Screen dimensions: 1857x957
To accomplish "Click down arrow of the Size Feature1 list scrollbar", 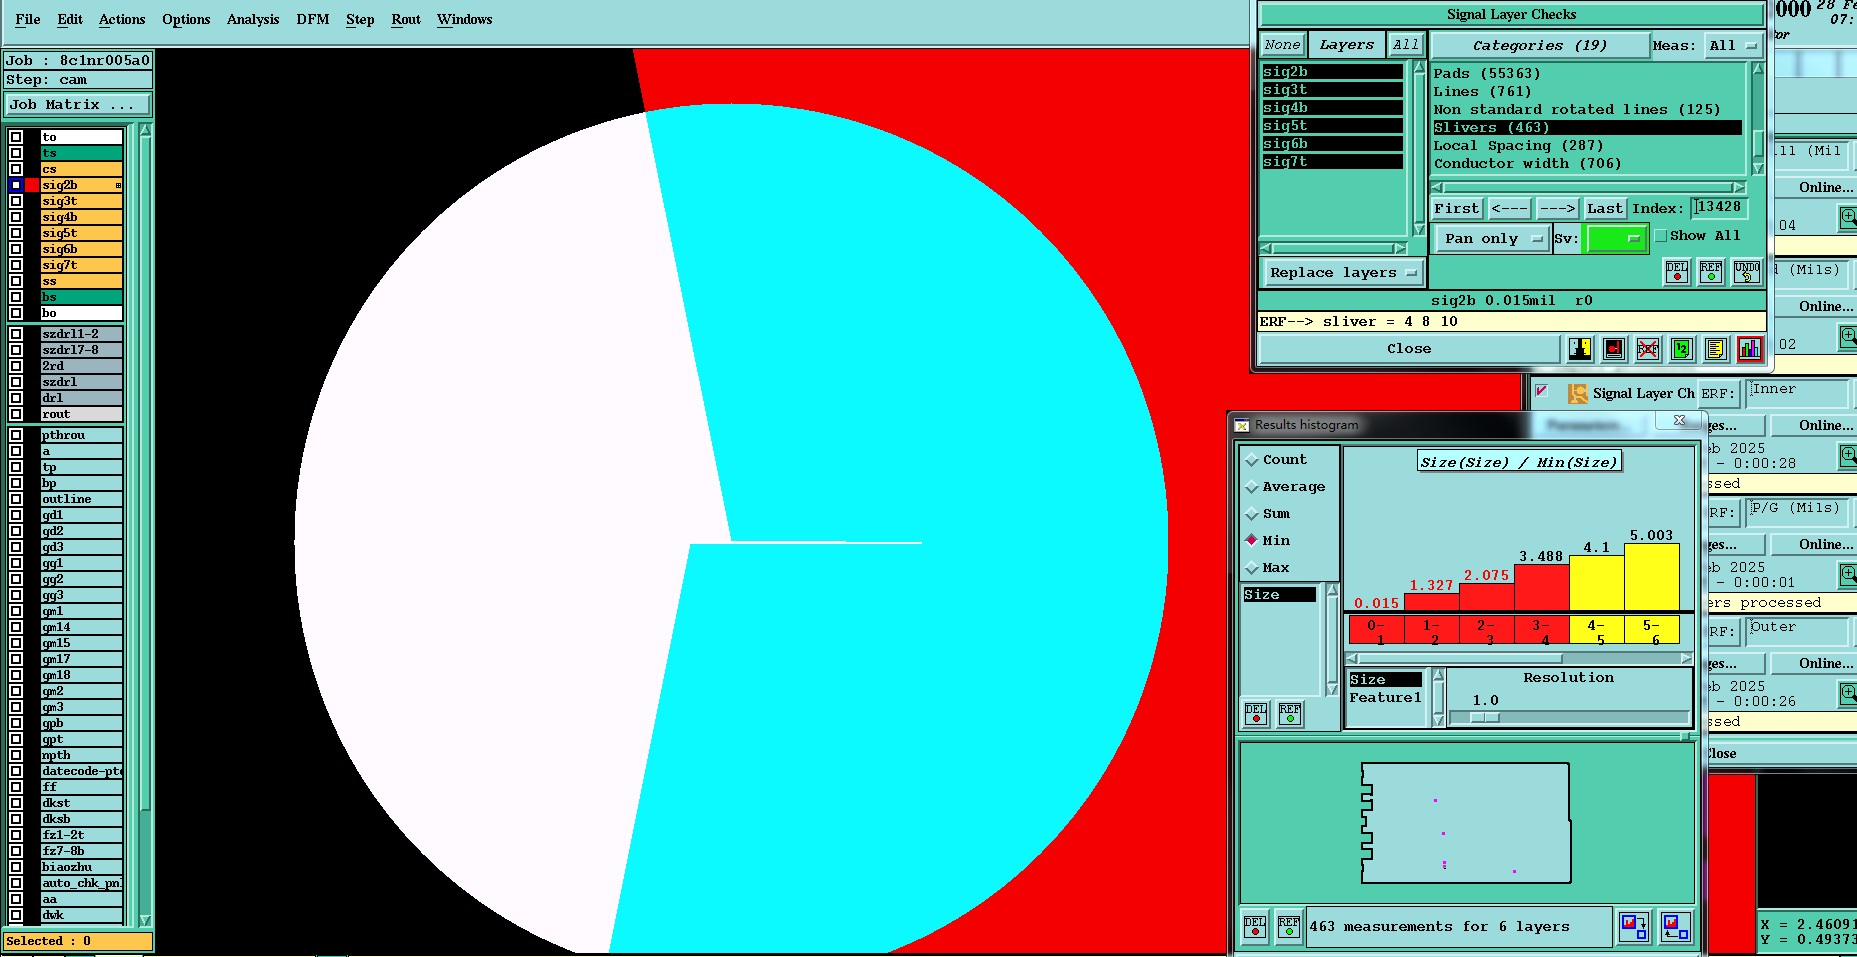I will point(1438,719).
